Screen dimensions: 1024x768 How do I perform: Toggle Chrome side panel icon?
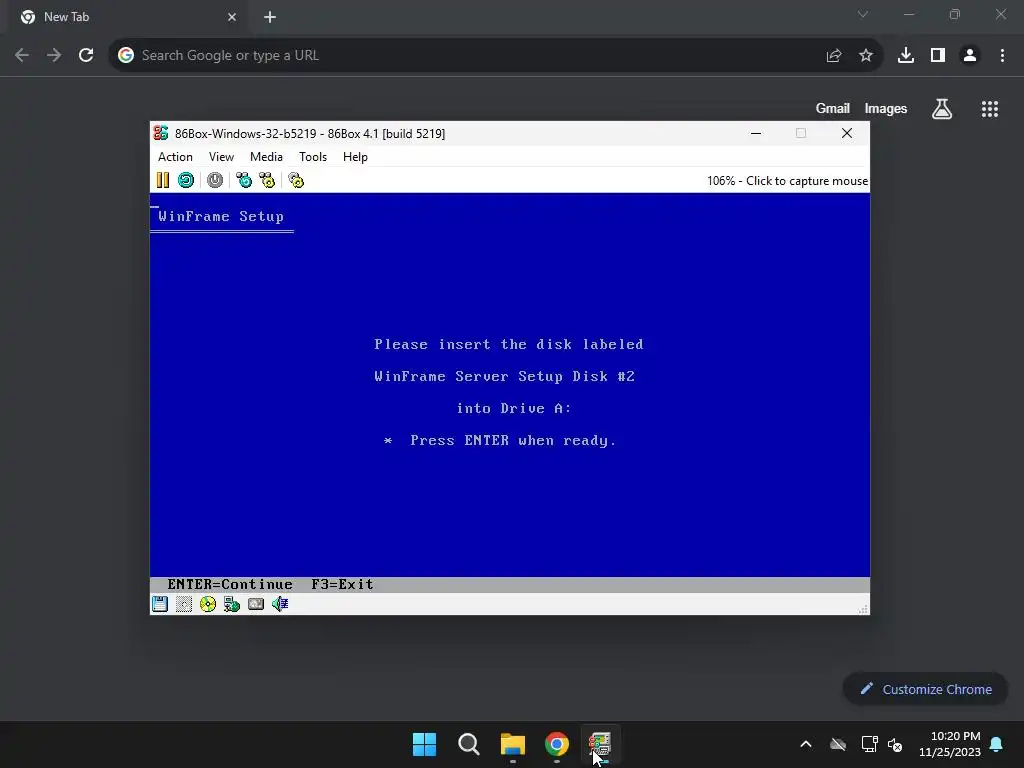tap(938, 55)
